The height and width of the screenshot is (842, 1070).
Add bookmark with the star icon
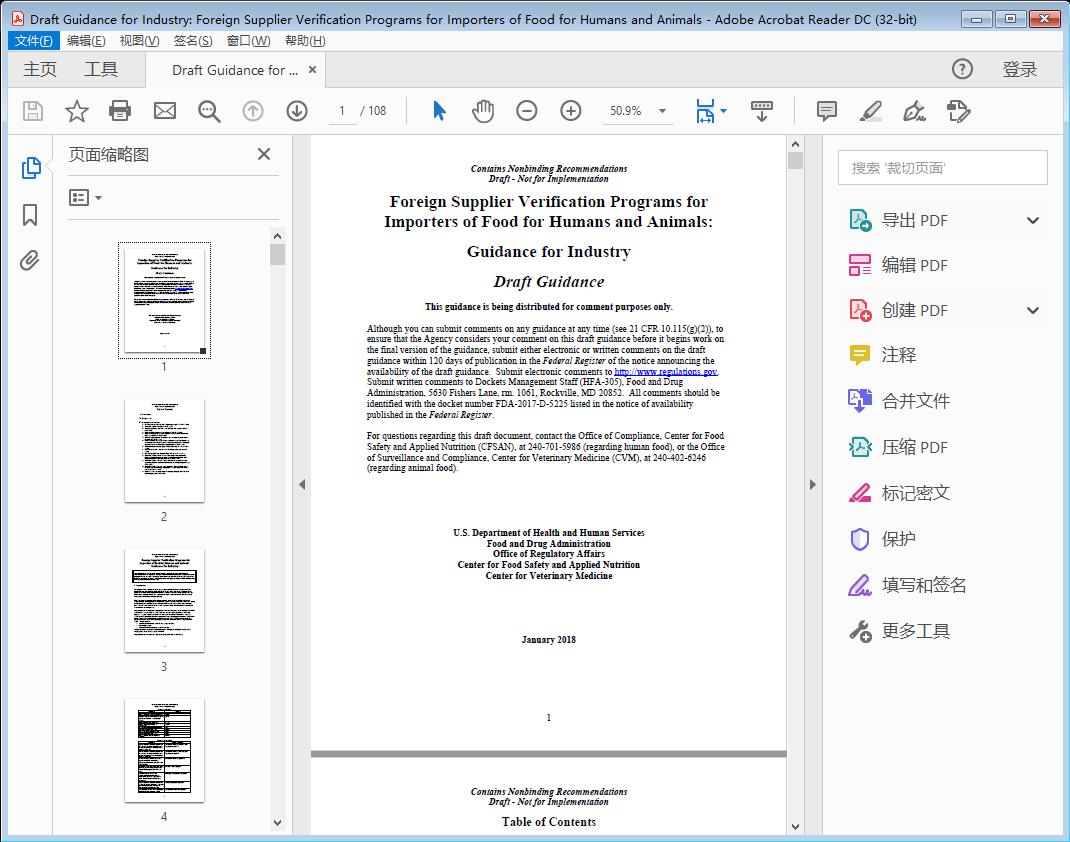pos(76,111)
